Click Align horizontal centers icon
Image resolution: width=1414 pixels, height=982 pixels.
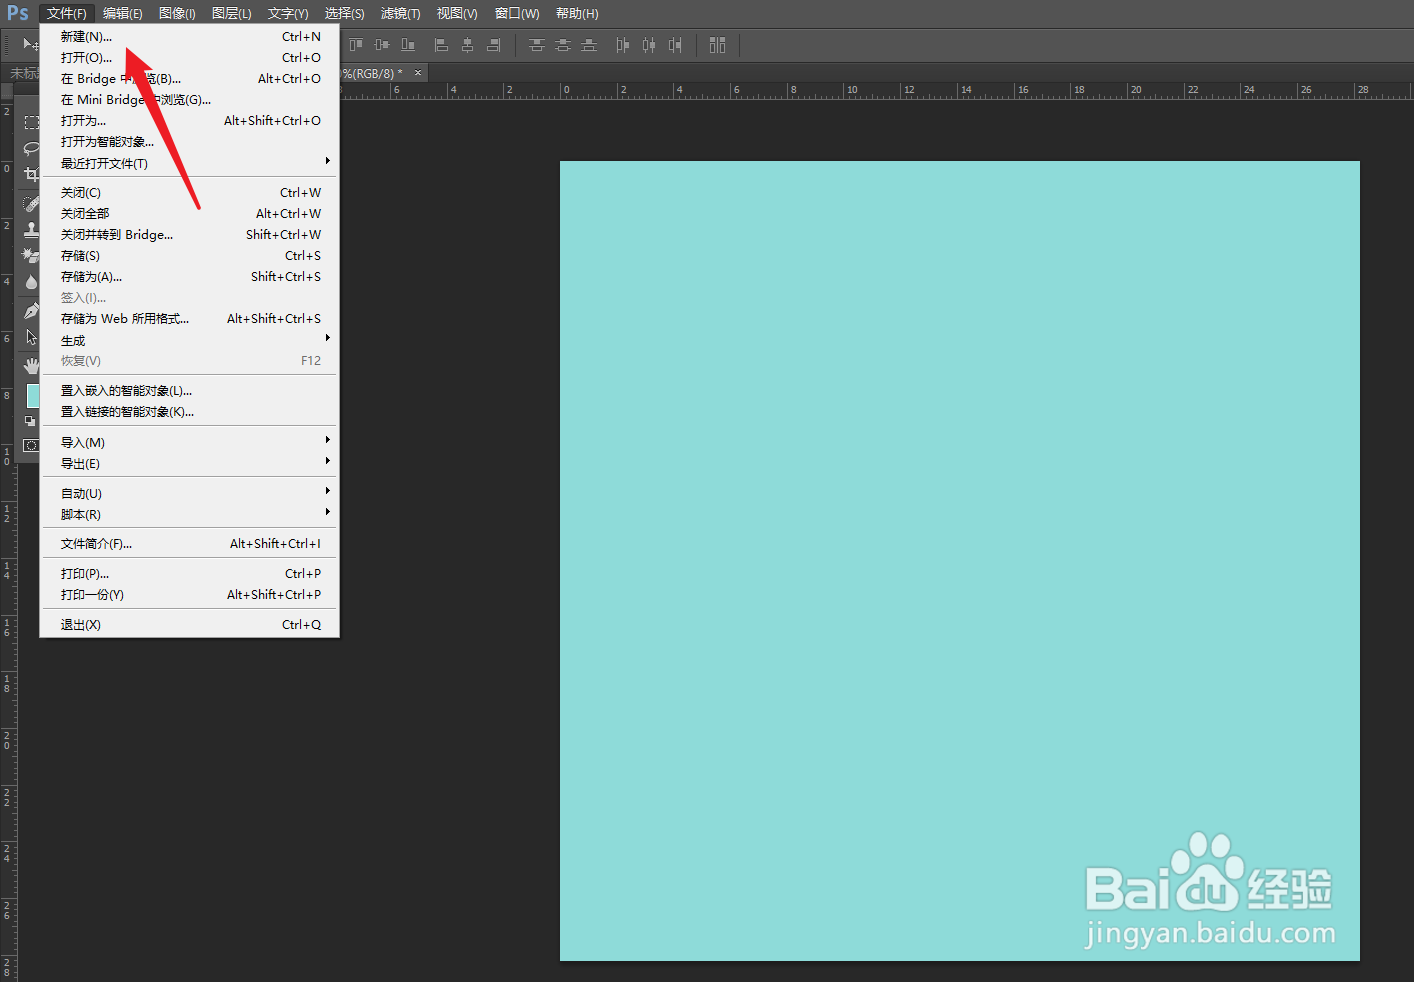point(467,45)
